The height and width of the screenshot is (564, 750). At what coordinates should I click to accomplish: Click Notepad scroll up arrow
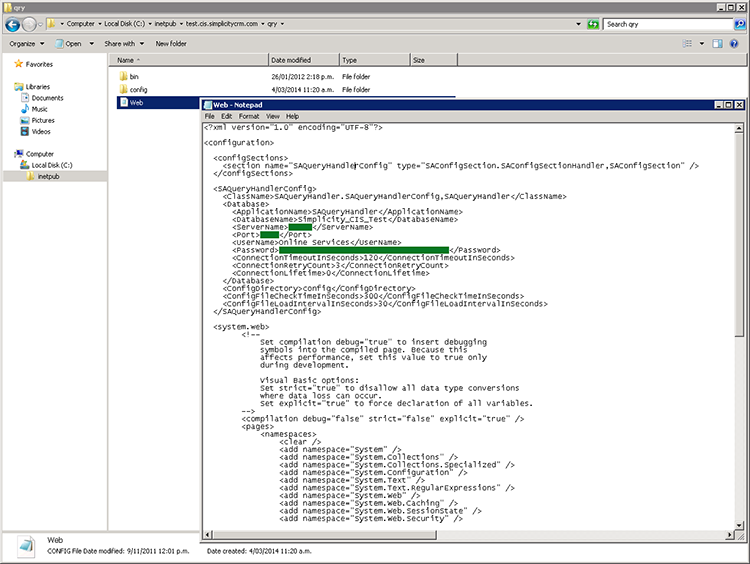(739, 128)
